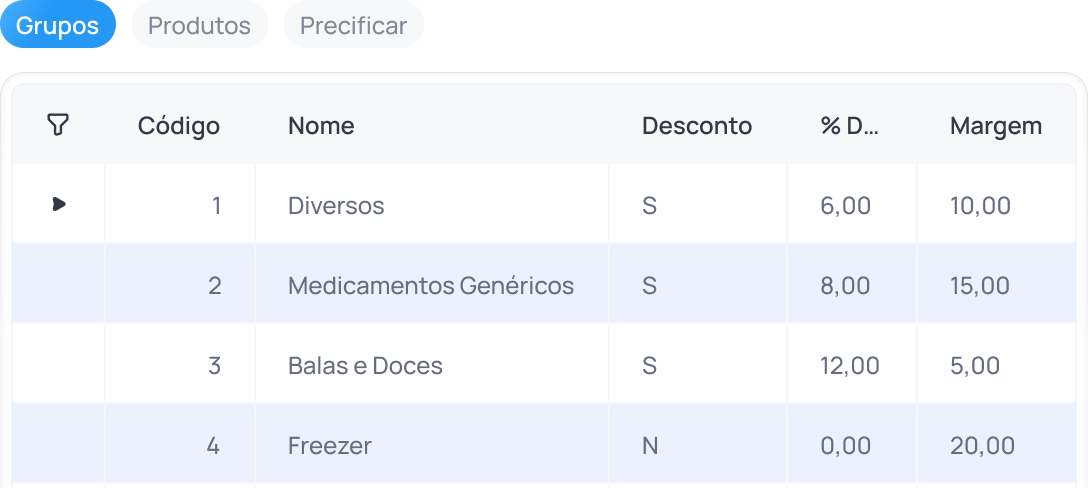1088x488 pixels.
Task: Select the Freezer group row
Action: coord(330,446)
